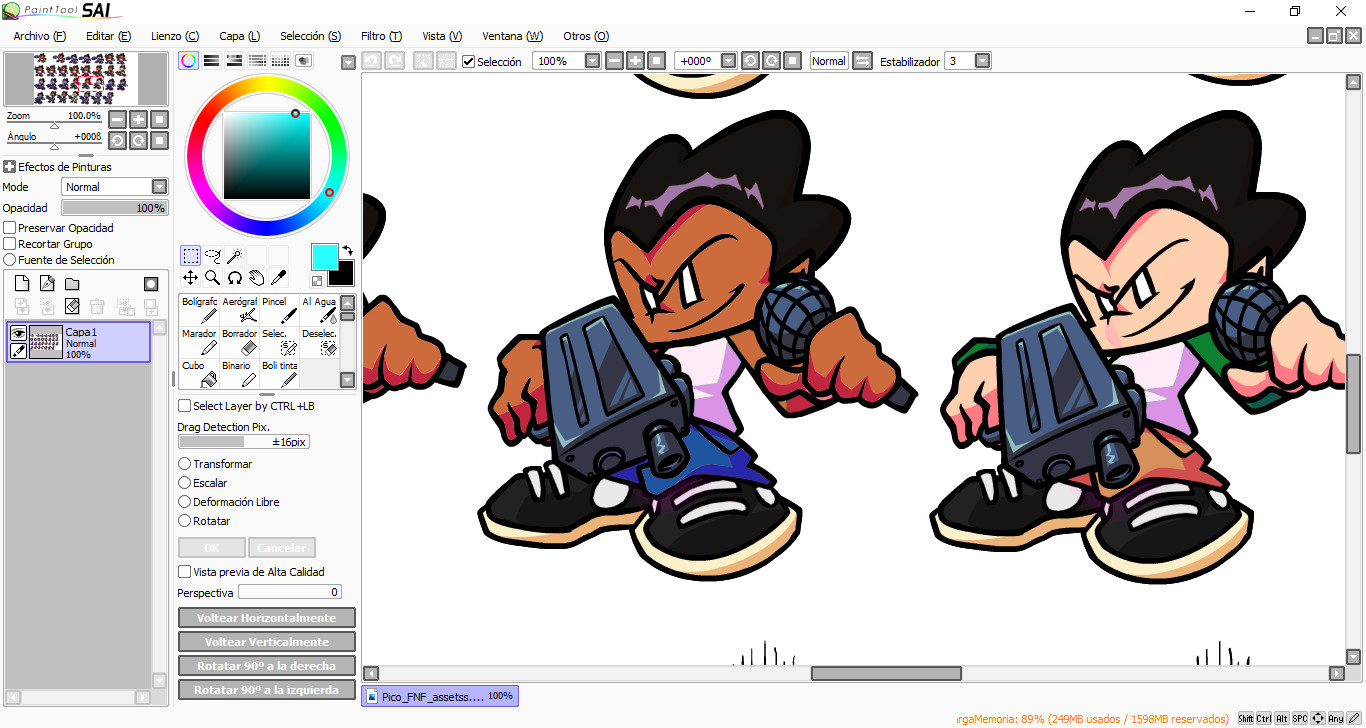
Task: Open the layer Mode dropdown
Action: point(158,187)
